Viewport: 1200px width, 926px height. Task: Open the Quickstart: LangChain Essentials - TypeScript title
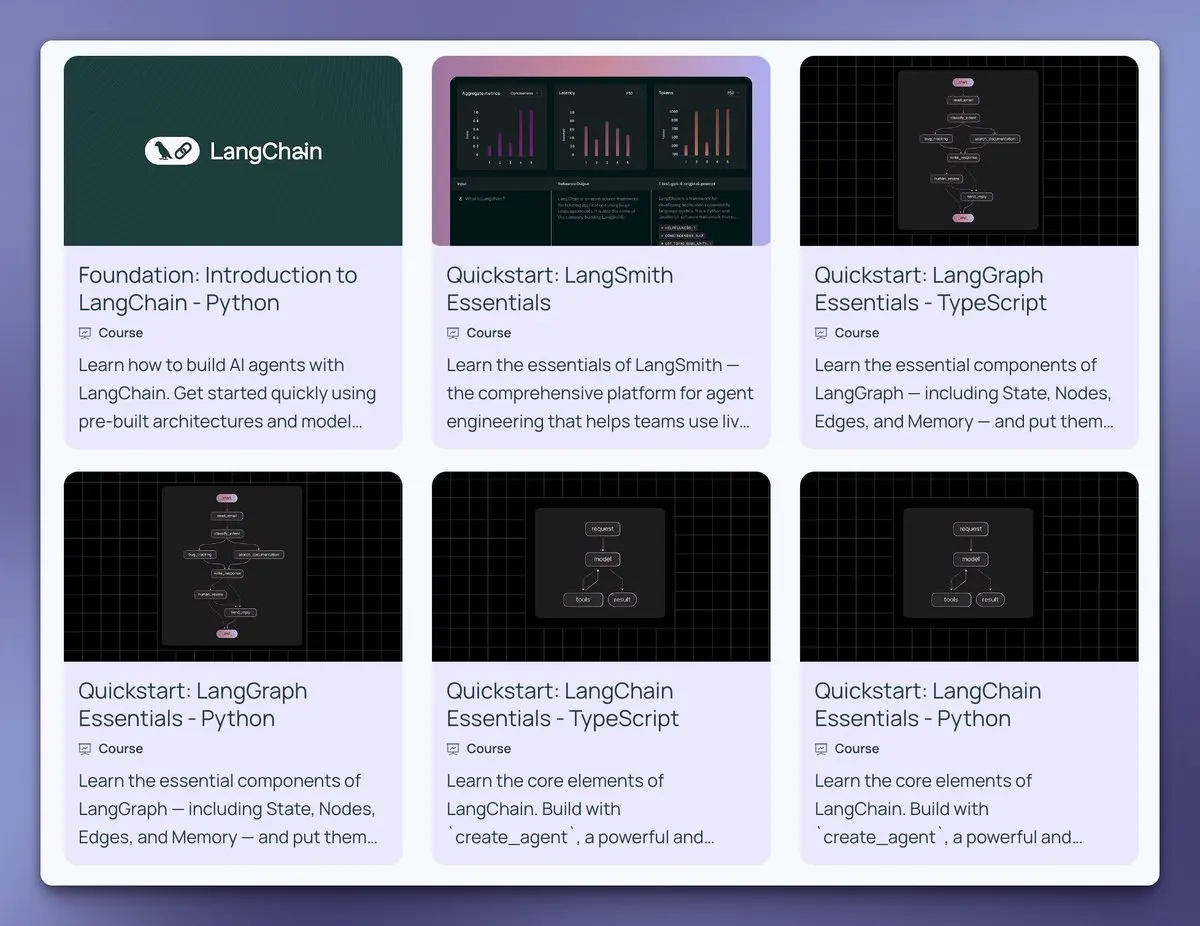(x=562, y=705)
